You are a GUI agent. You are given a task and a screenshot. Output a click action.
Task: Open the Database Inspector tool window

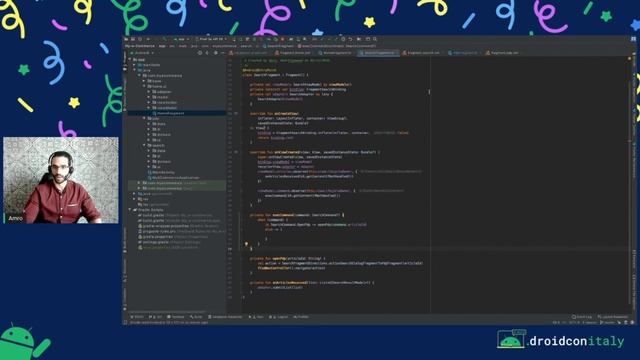point(225,317)
